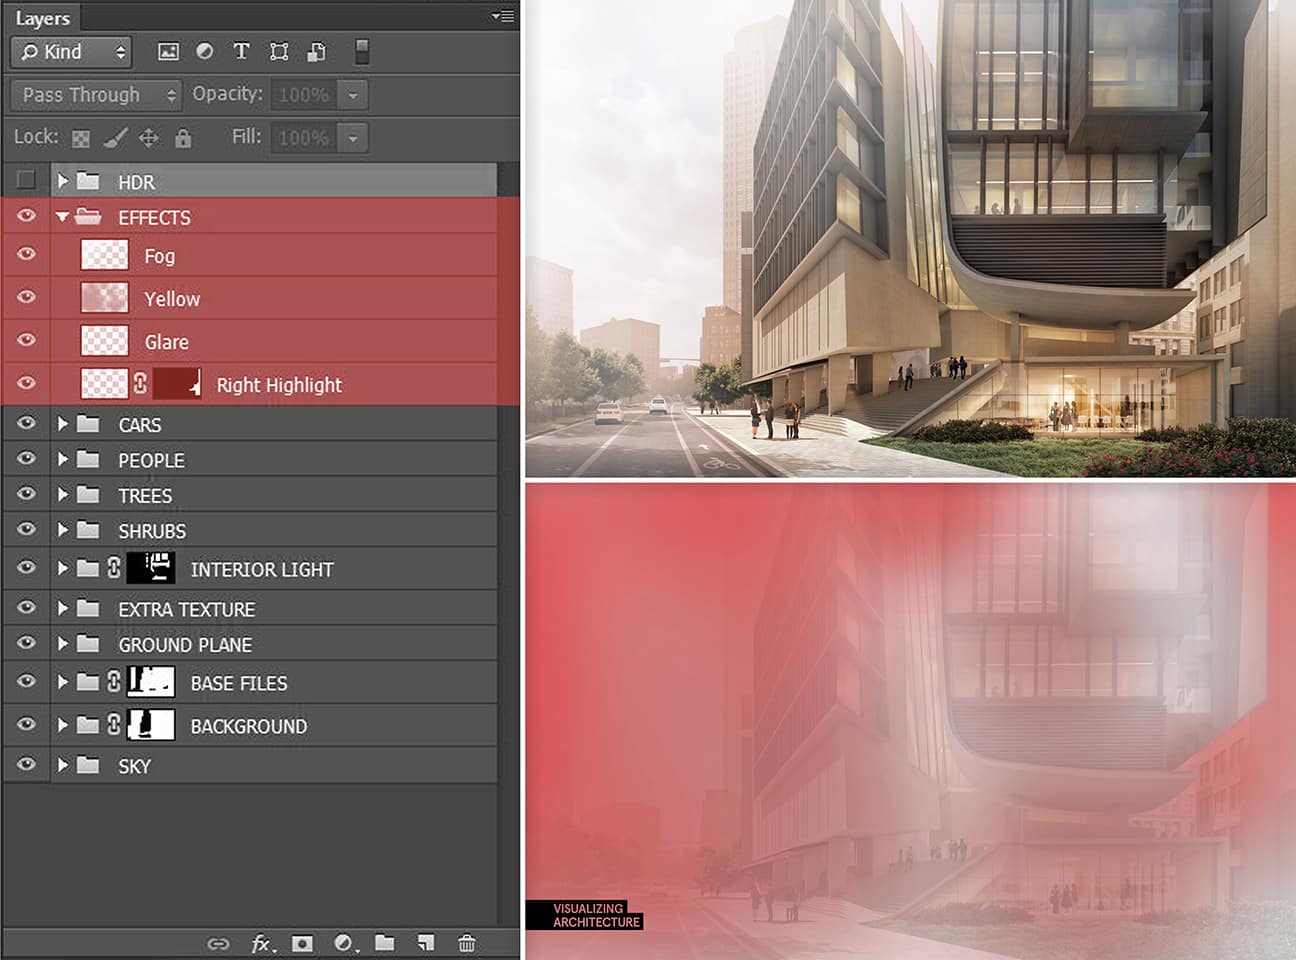1296x960 pixels.
Task: Open the fx layer style menu
Action: coord(263,943)
